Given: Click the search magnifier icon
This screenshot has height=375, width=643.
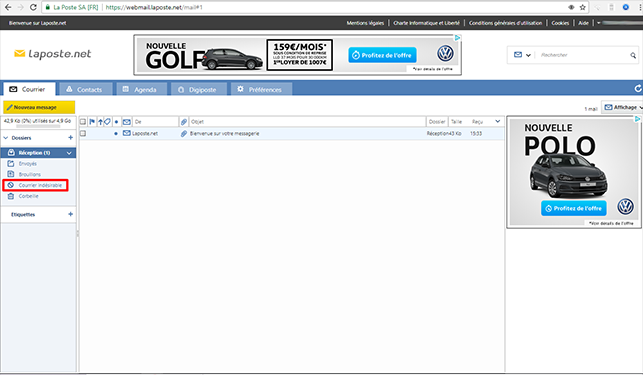Looking at the screenshot, I should pyautogui.click(x=633, y=55).
